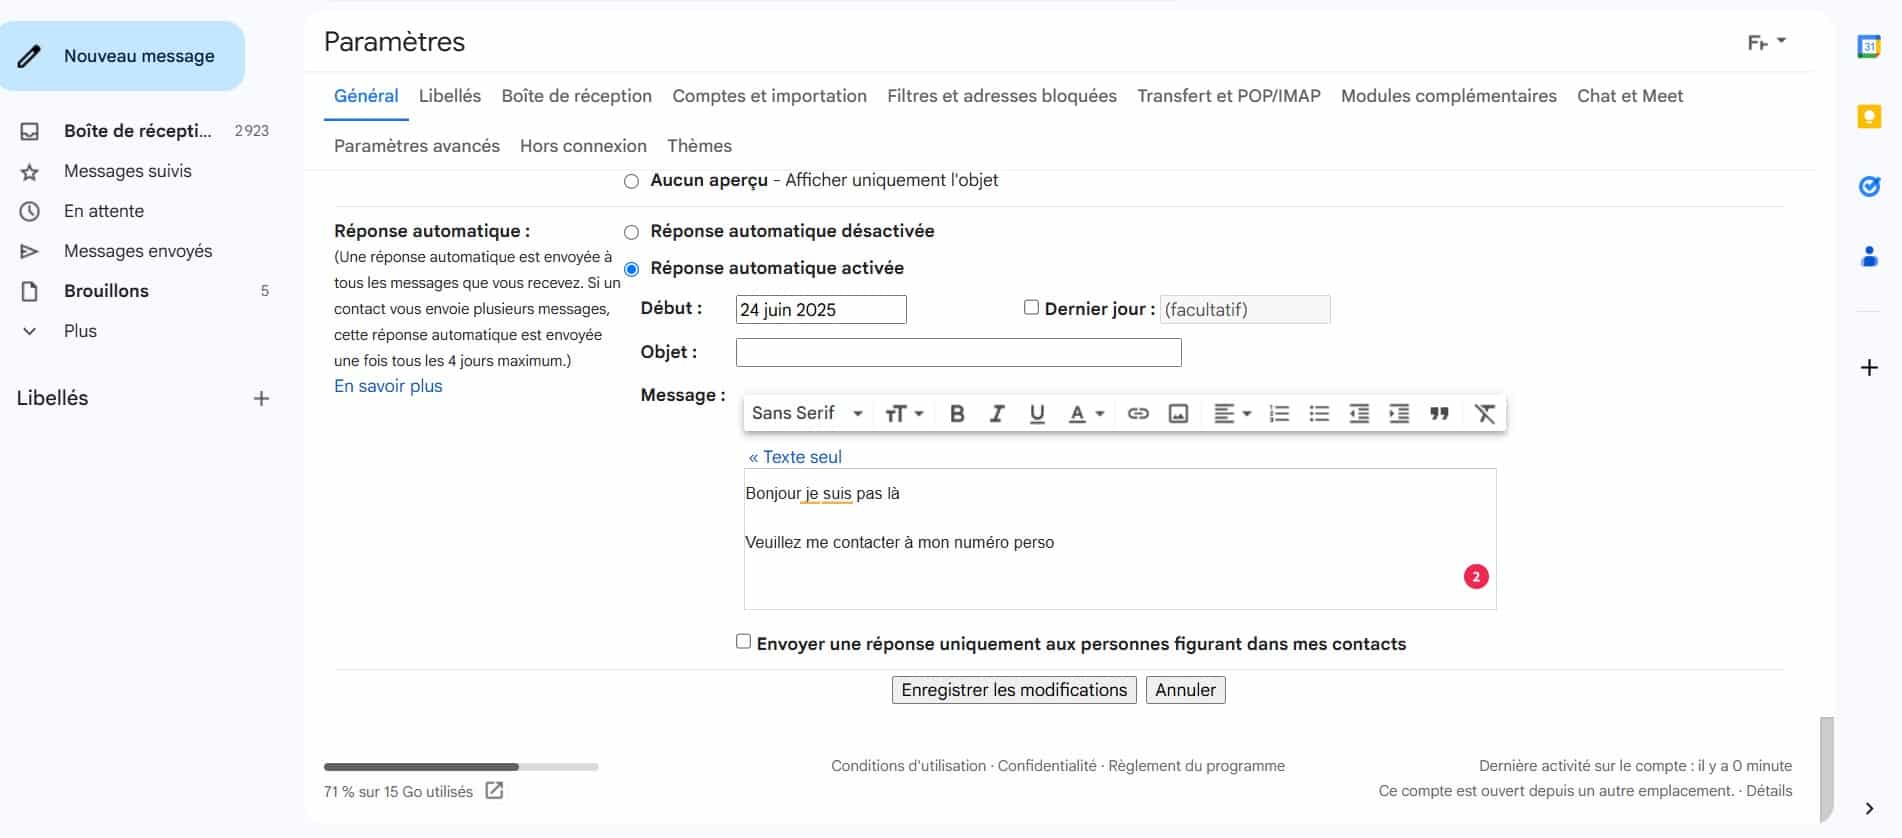The height and width of the screenshot is (838, 1902).
Task: Remove formatting from text
Action: pos(1485,413)
